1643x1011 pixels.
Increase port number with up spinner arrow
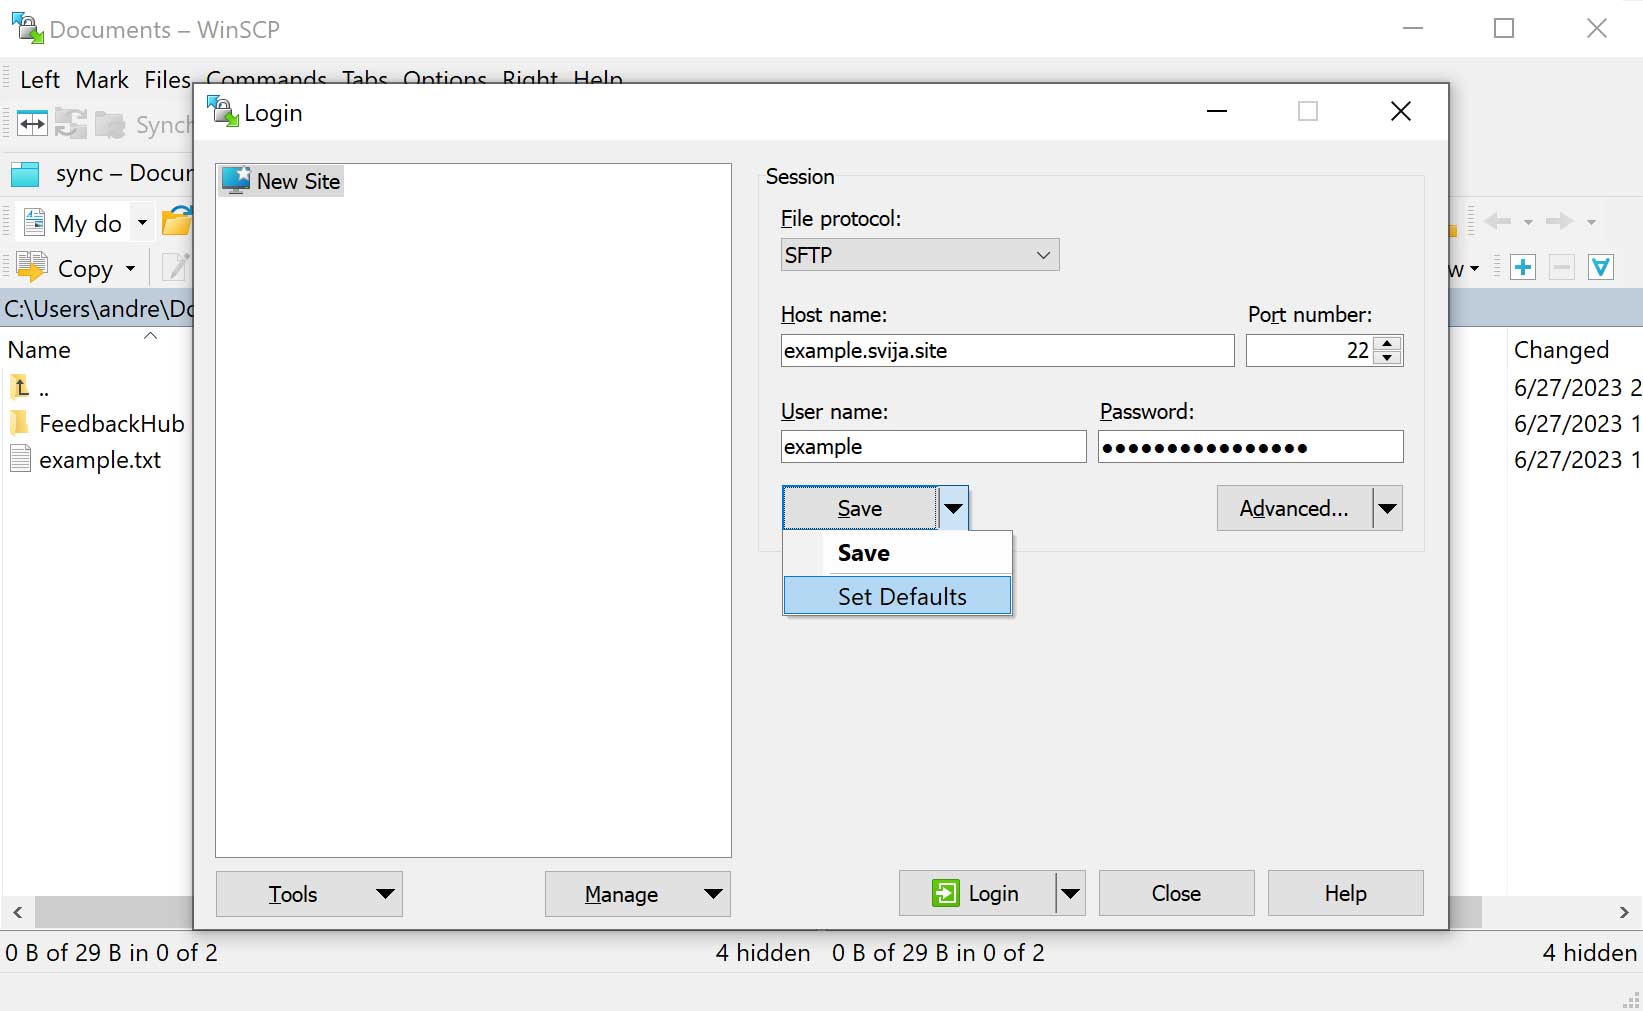pos(1387,343)
